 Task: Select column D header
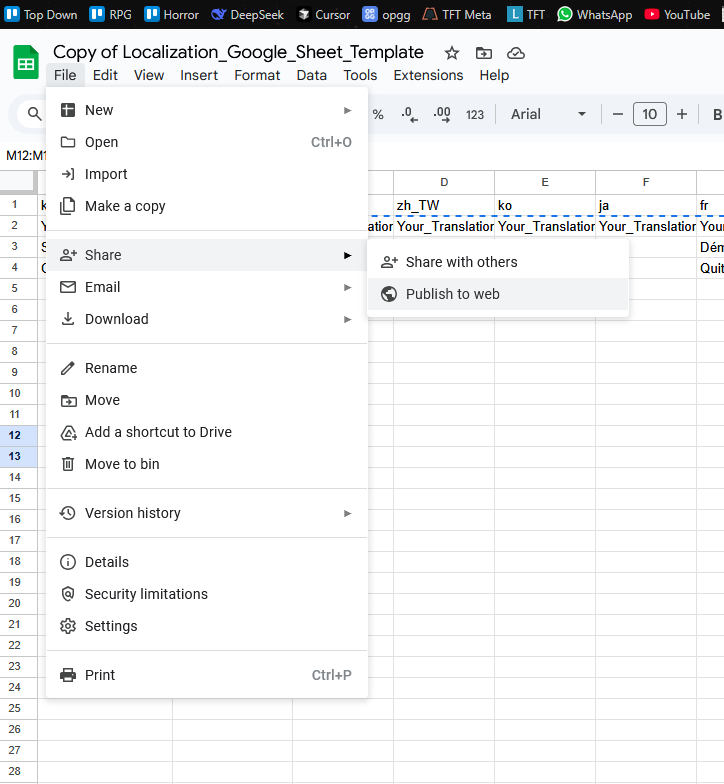(x=444, y=182)
